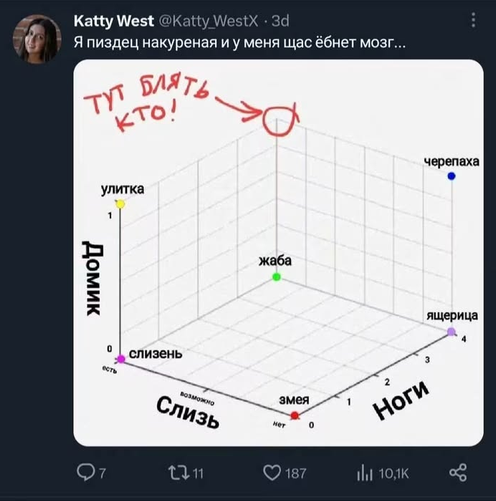Click the red змея data point
This screenshot has height=501, width=496.
pyautogui.click(x=295, y=415)
